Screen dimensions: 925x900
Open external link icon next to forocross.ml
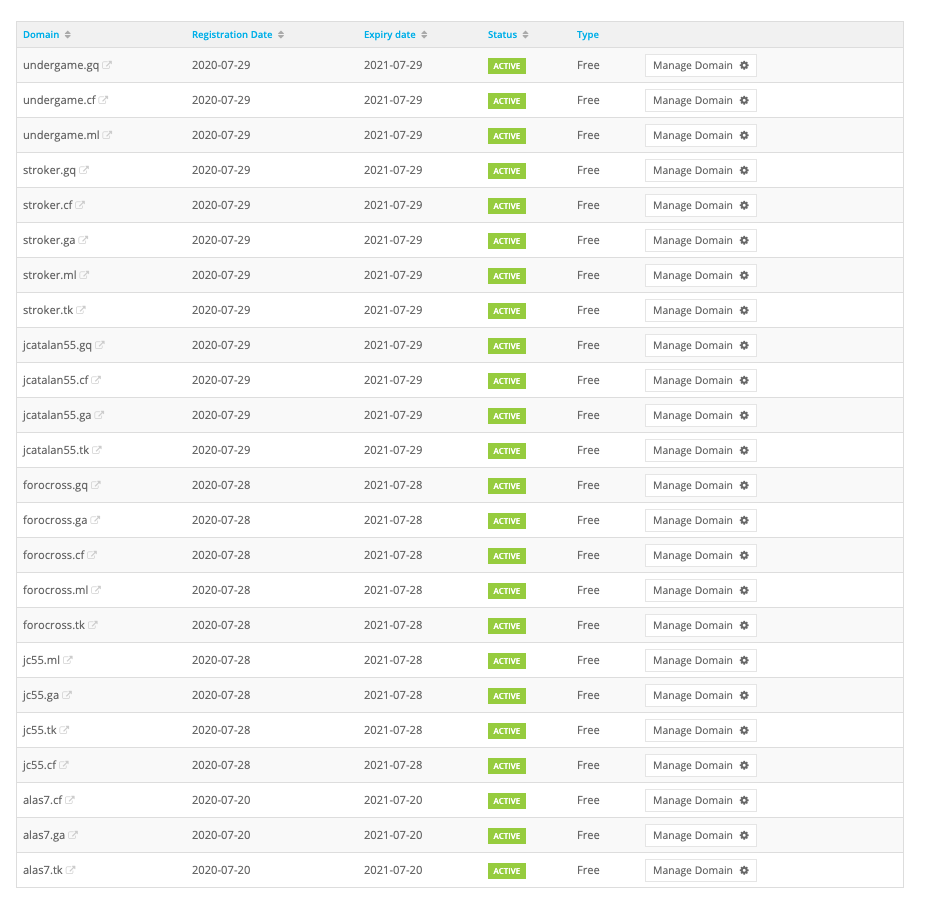click(96, 590)
